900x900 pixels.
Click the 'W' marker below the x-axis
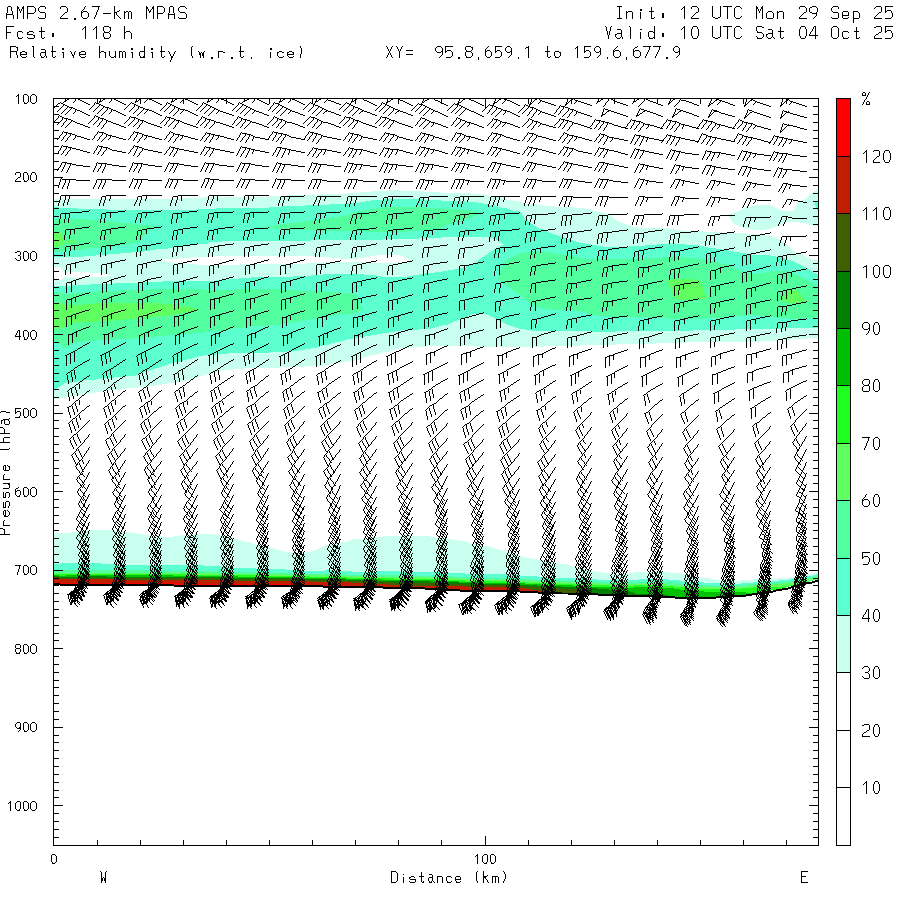102,878
